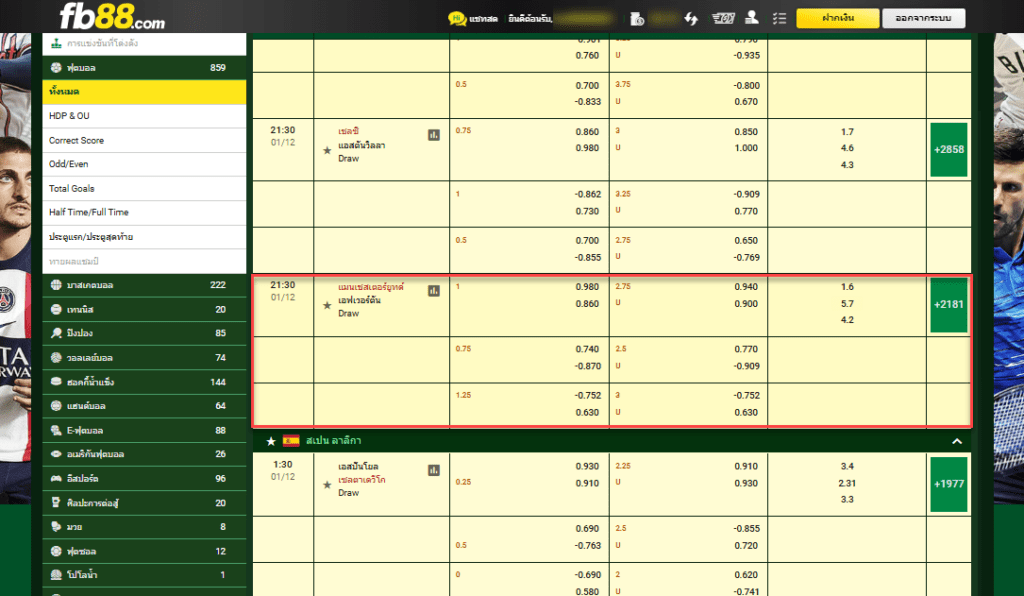Click over odds 0.940
Screen dimensions: 1024x596
(746, 287)
